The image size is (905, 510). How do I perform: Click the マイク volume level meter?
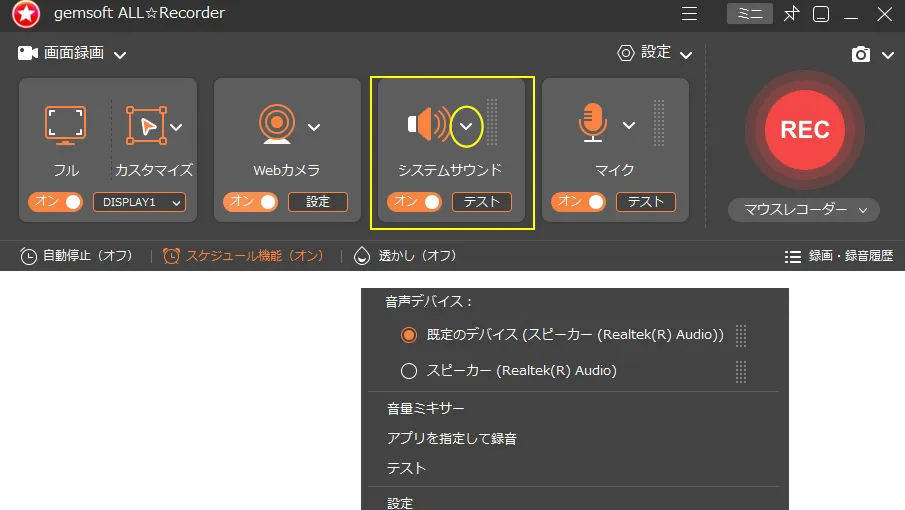(659, 123)
